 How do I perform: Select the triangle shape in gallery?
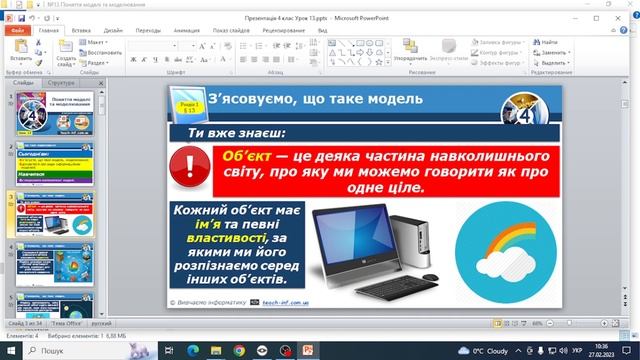[x=332, y=53]
